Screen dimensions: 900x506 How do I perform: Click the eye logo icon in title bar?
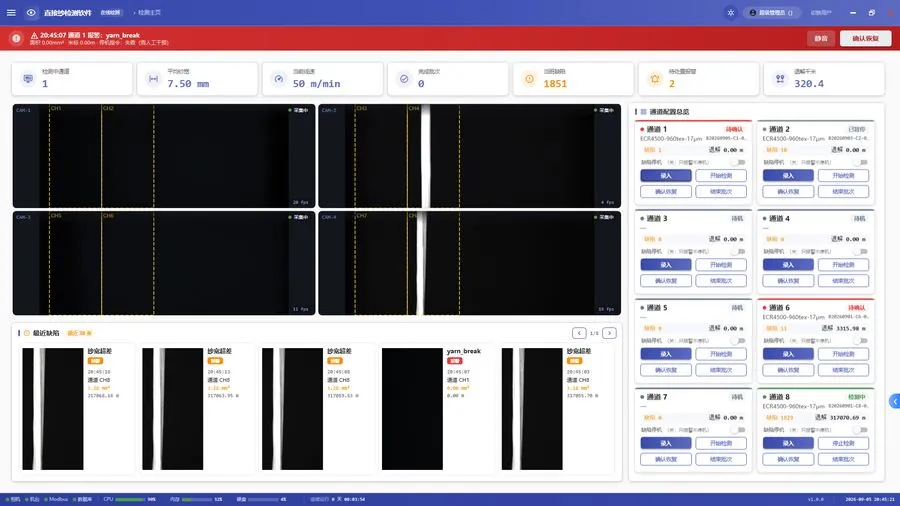pos(31,13)
